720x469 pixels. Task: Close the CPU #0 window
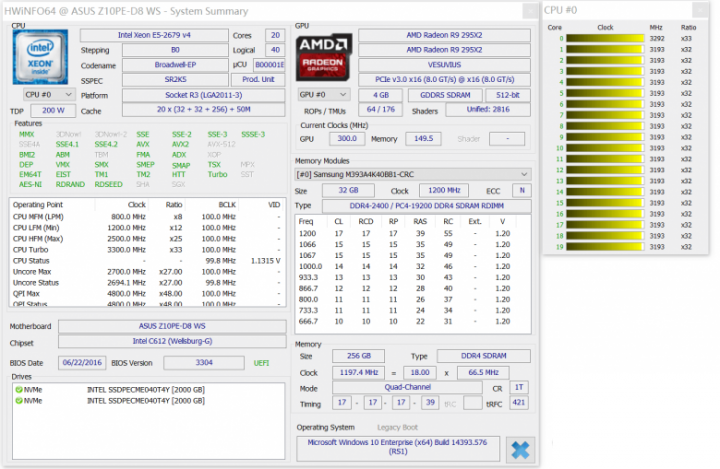(x=701, y=10)
